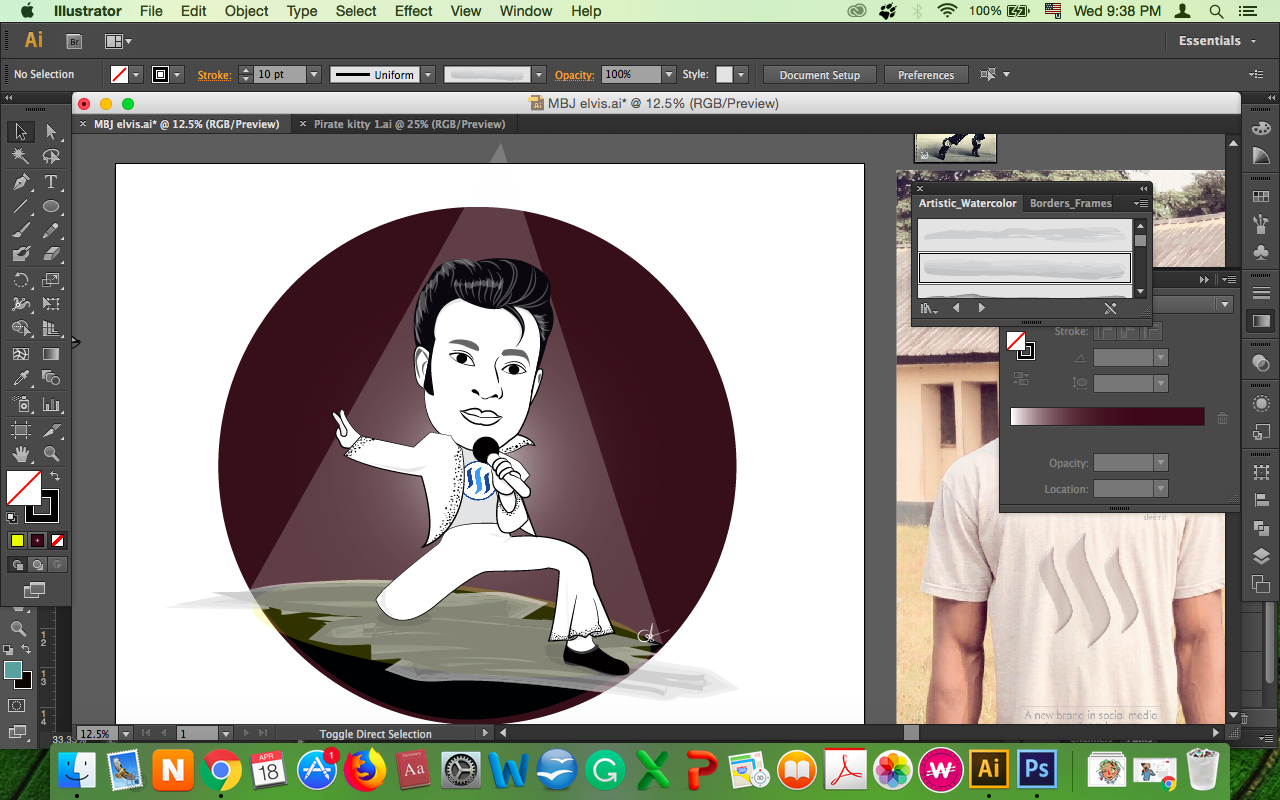This screenshot has width=1280, height=800.
Task: Enable Draw Normal mode
Action: [x=16, y=565]
